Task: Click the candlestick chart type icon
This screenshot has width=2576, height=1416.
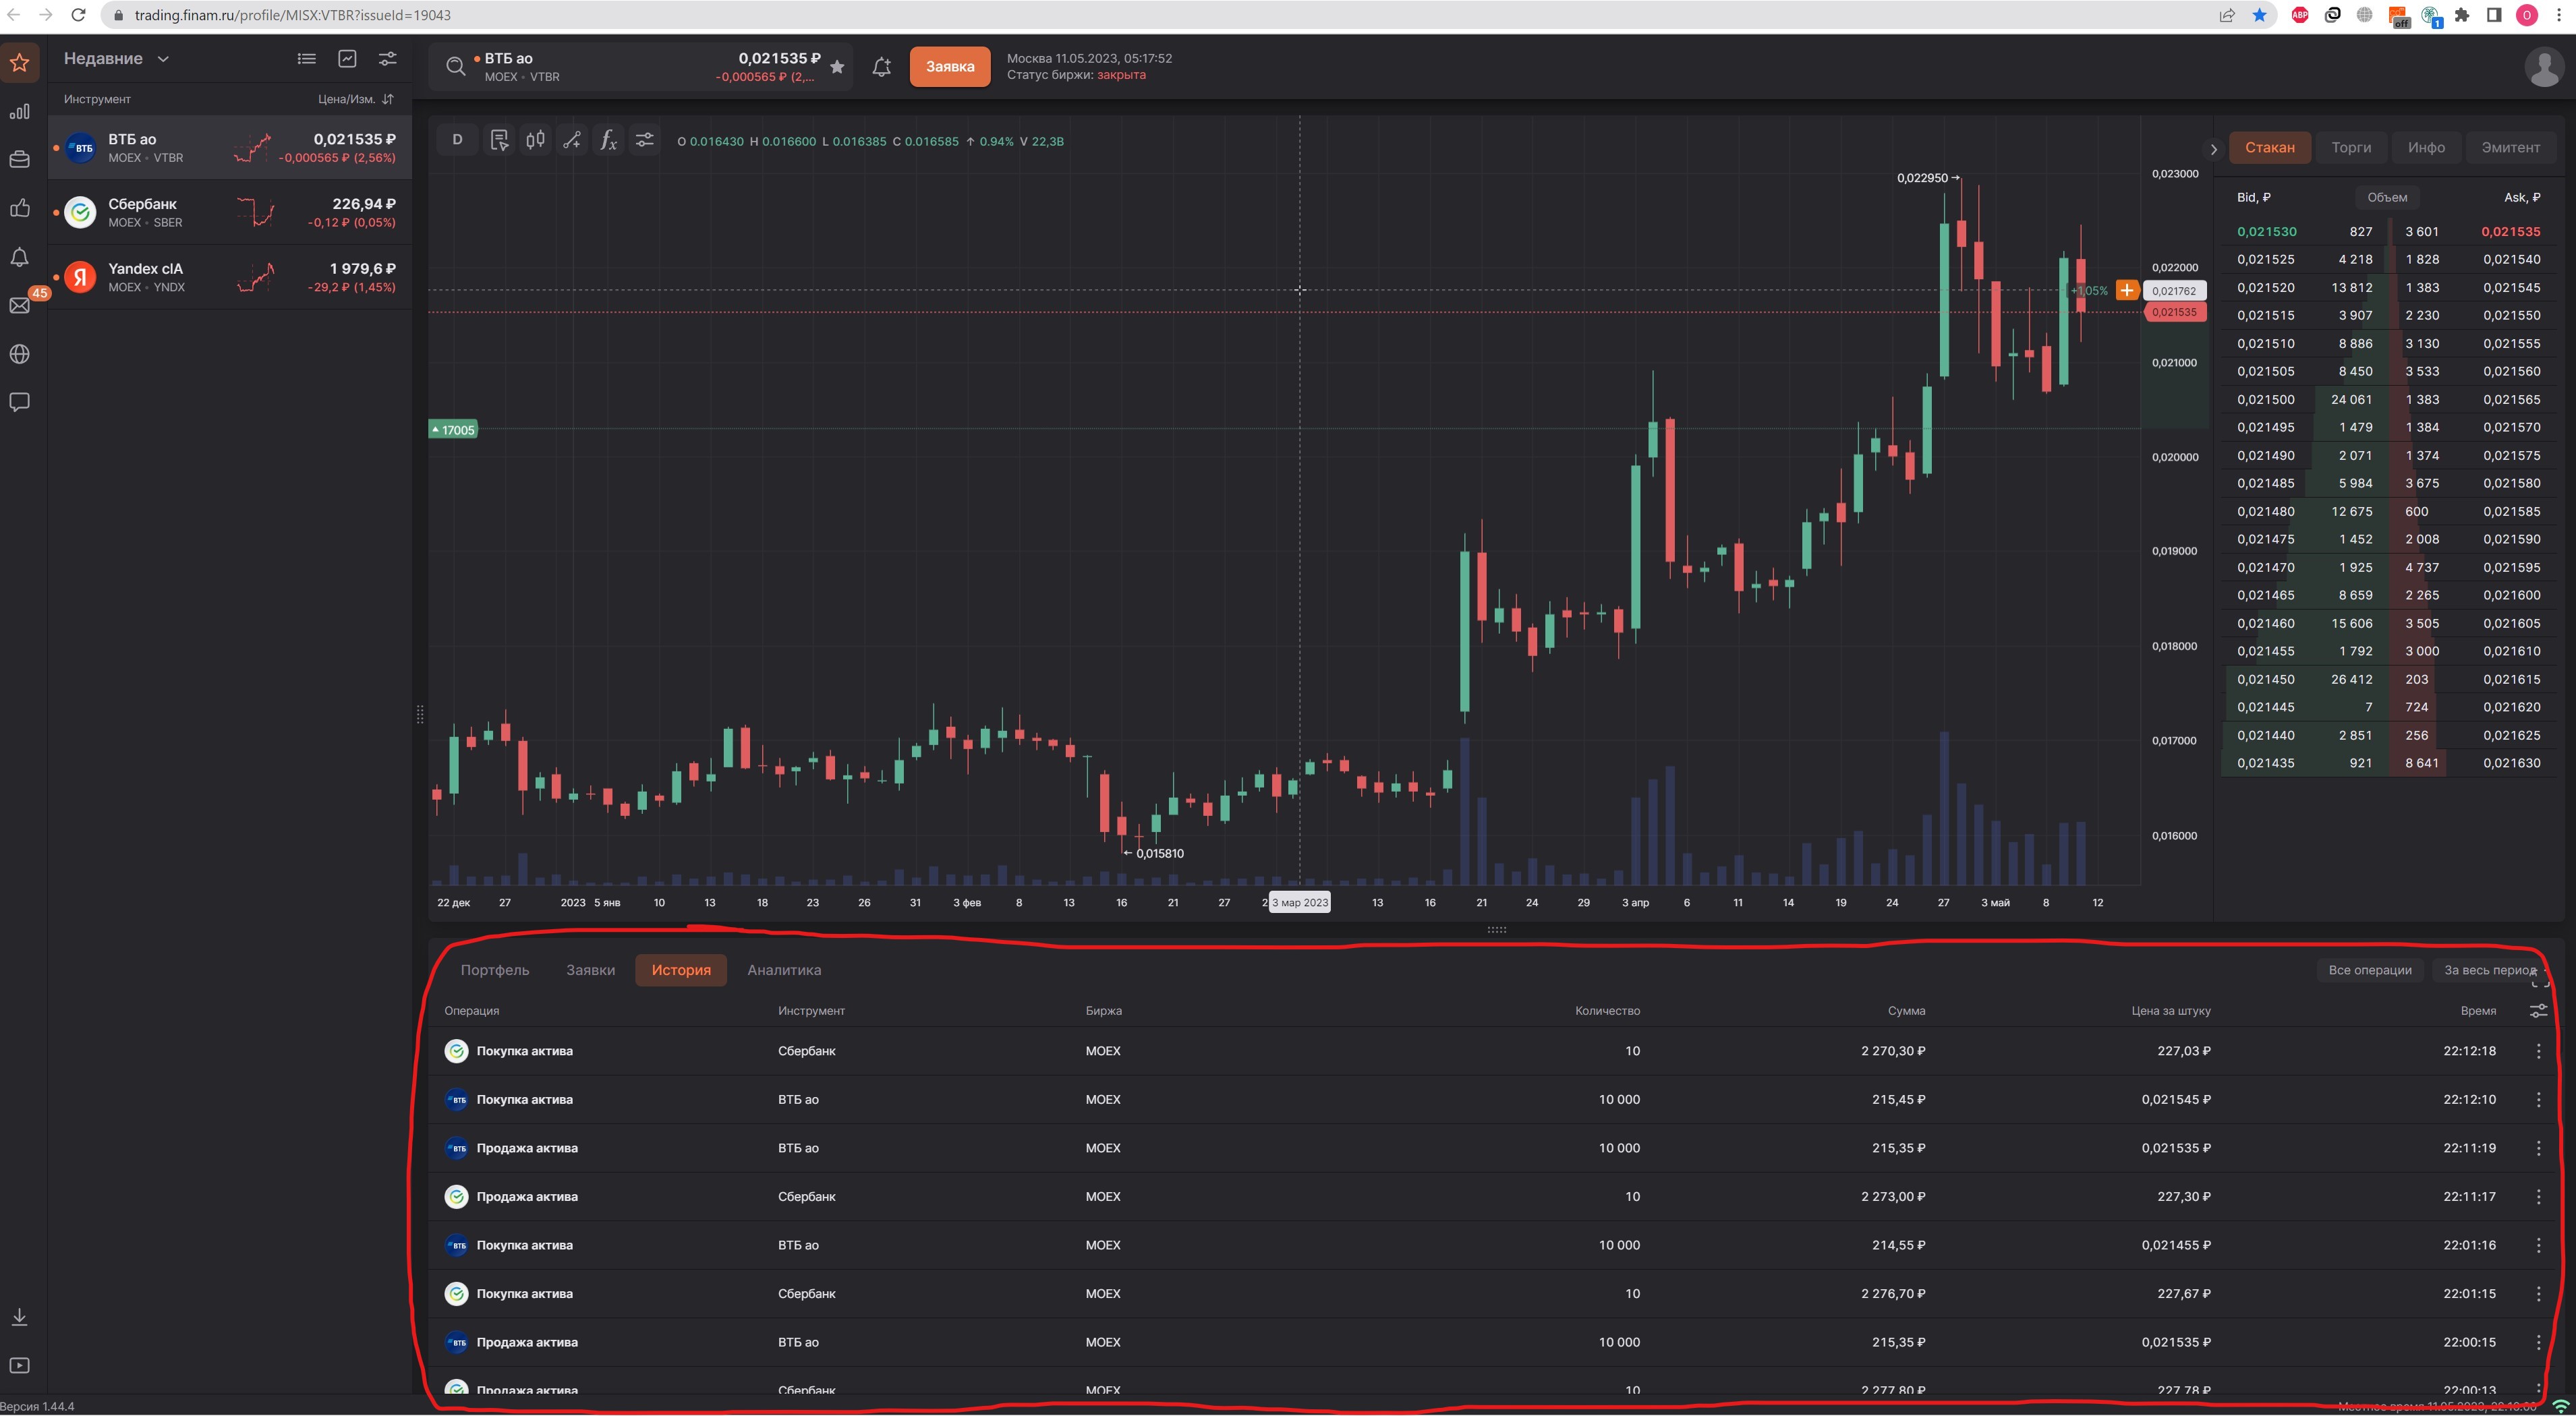Action: click(x=536, y=140)
